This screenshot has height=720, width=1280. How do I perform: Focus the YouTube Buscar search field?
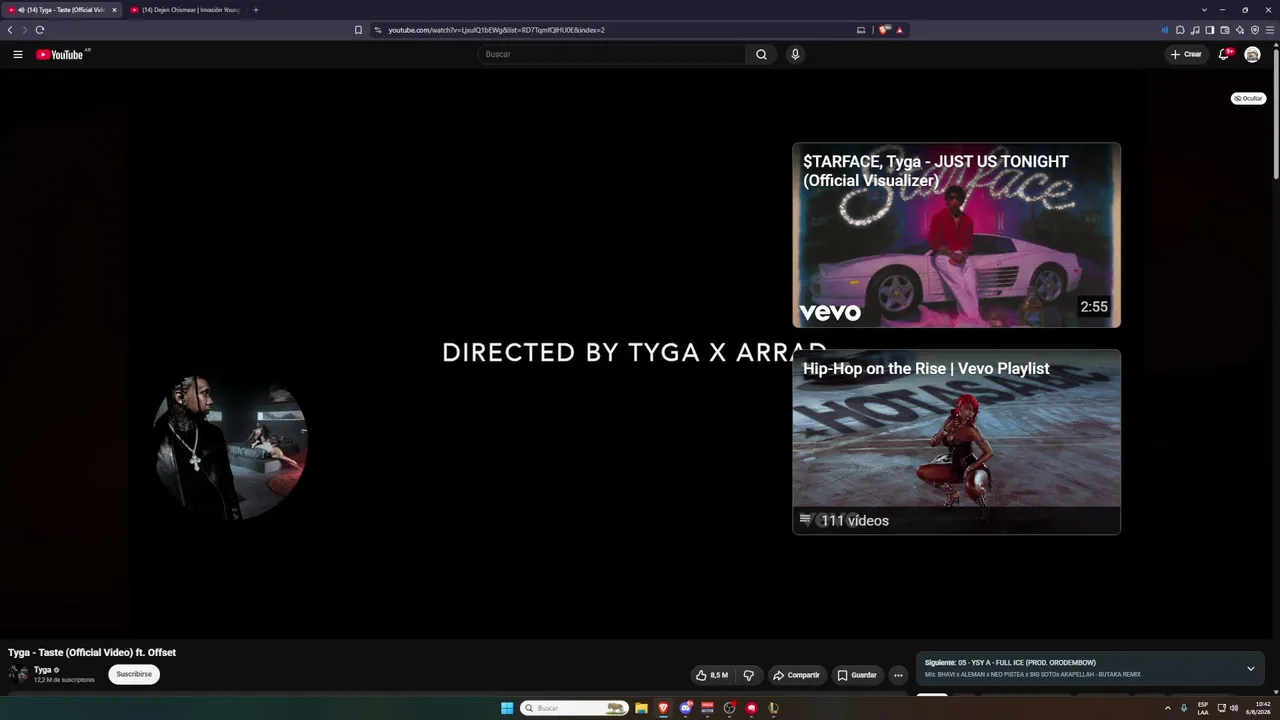coord(611,54)
